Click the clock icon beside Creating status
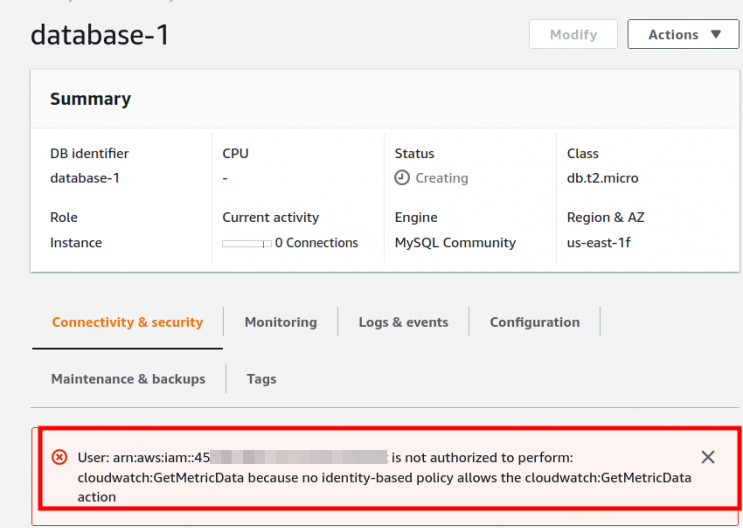 [x=402, y=178]
